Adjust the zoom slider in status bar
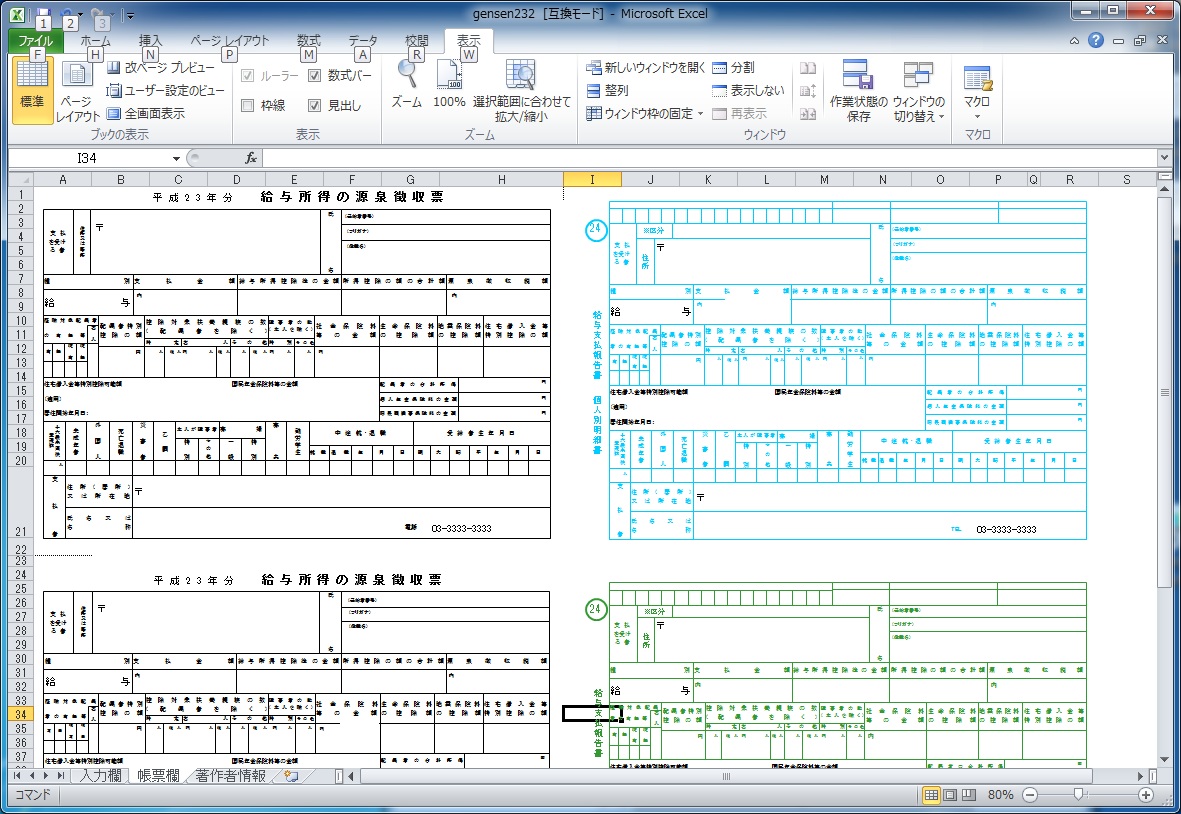 pos(1078,794)
